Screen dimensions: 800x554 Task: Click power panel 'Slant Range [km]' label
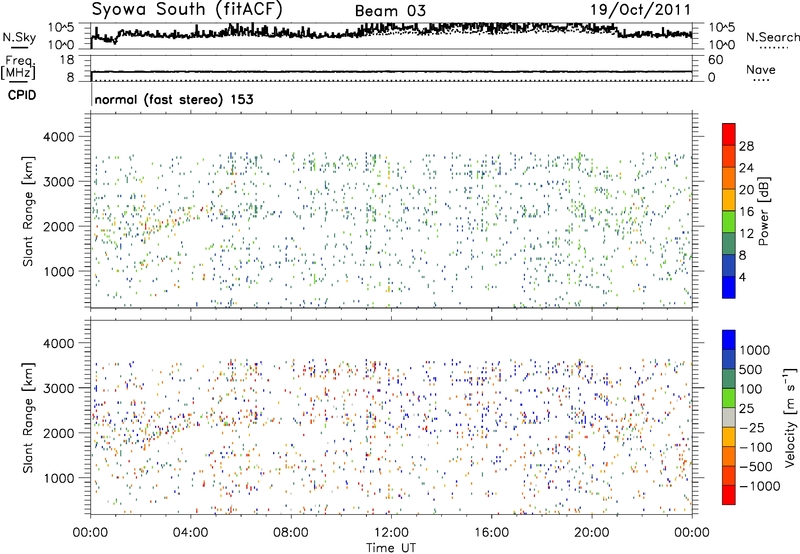[28, 211]
